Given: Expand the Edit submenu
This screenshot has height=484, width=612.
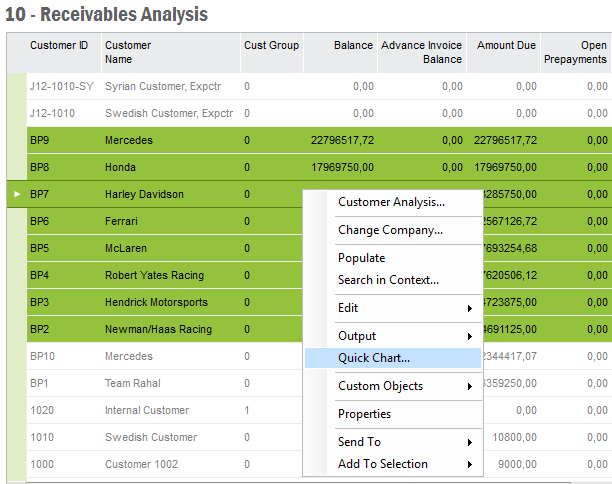Looking at the screenshot, I should coord(348,308).
